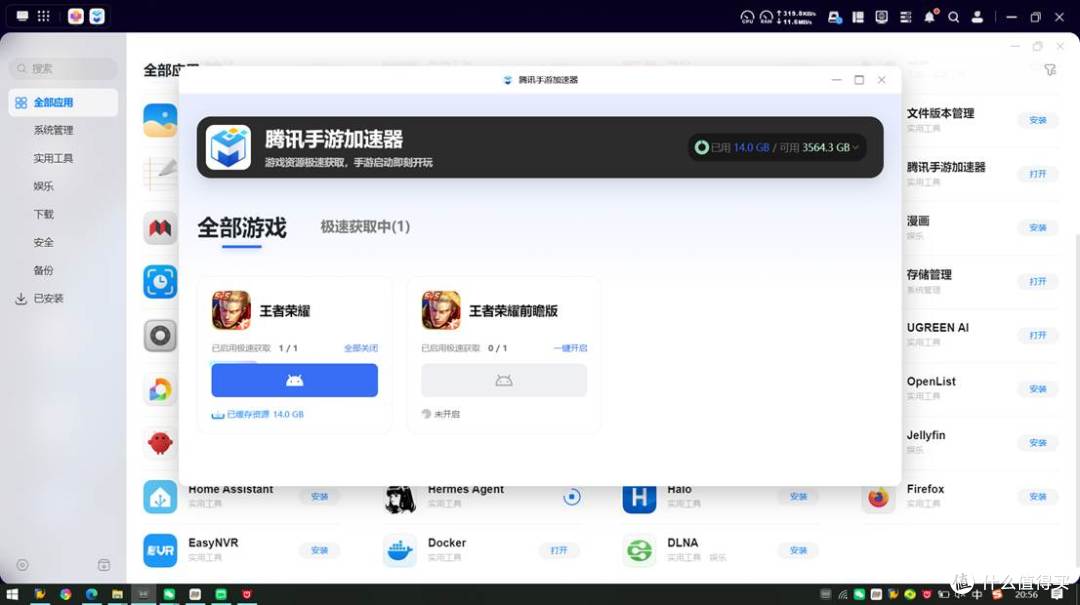The height and width of the screenshot is (605, 1080).
Task: Install Home Assistant app
Action: pyautogui.click(x=320, y=496)
